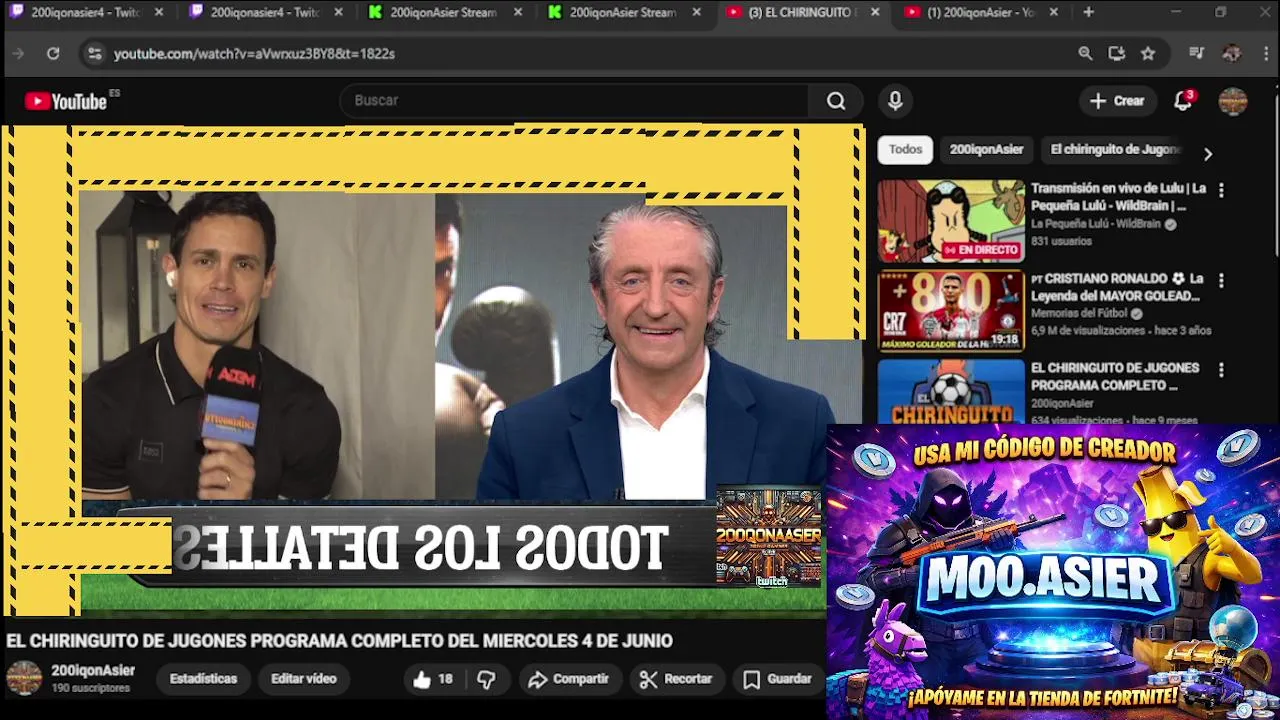
Task: Visit Memorias del Fútbol channel
Action: pyautogui.click(x=1080, y=313)
